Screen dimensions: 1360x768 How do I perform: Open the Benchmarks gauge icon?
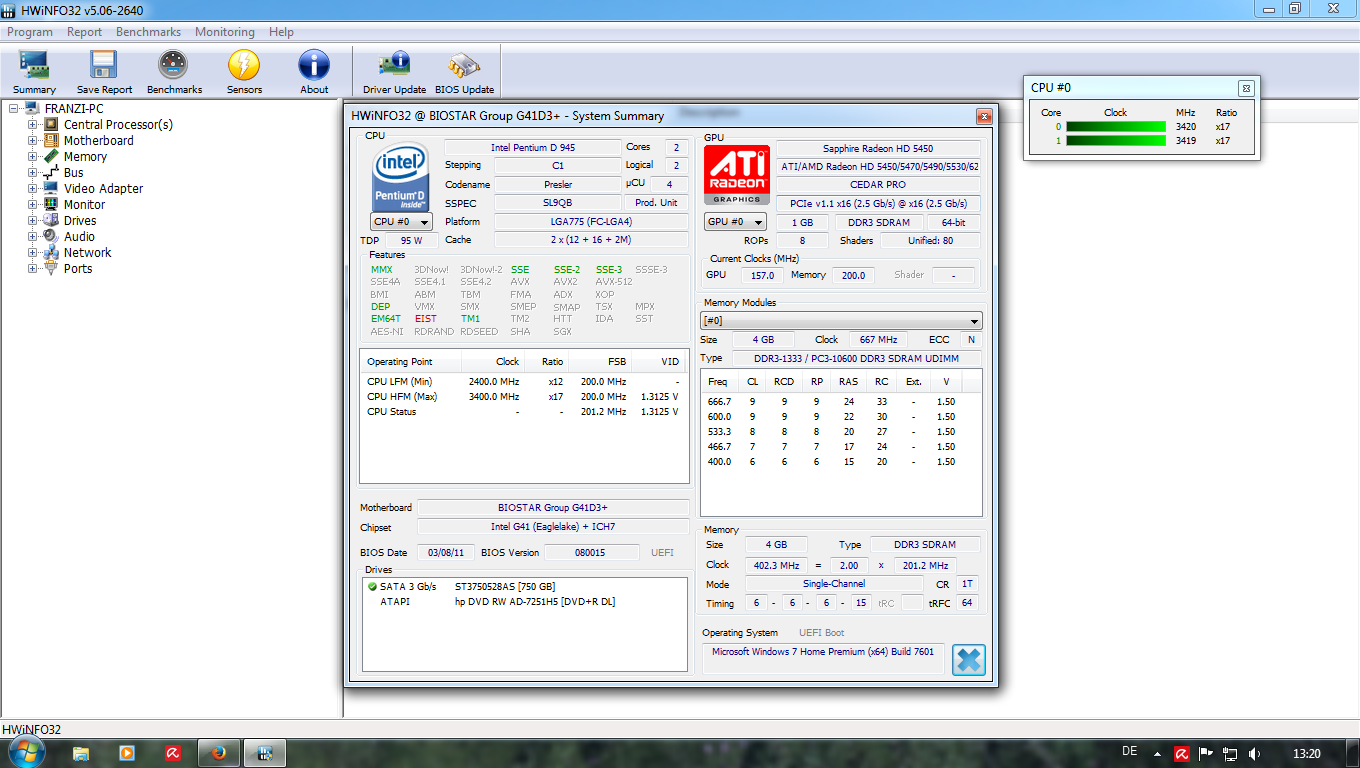click(x=174, y=72)
